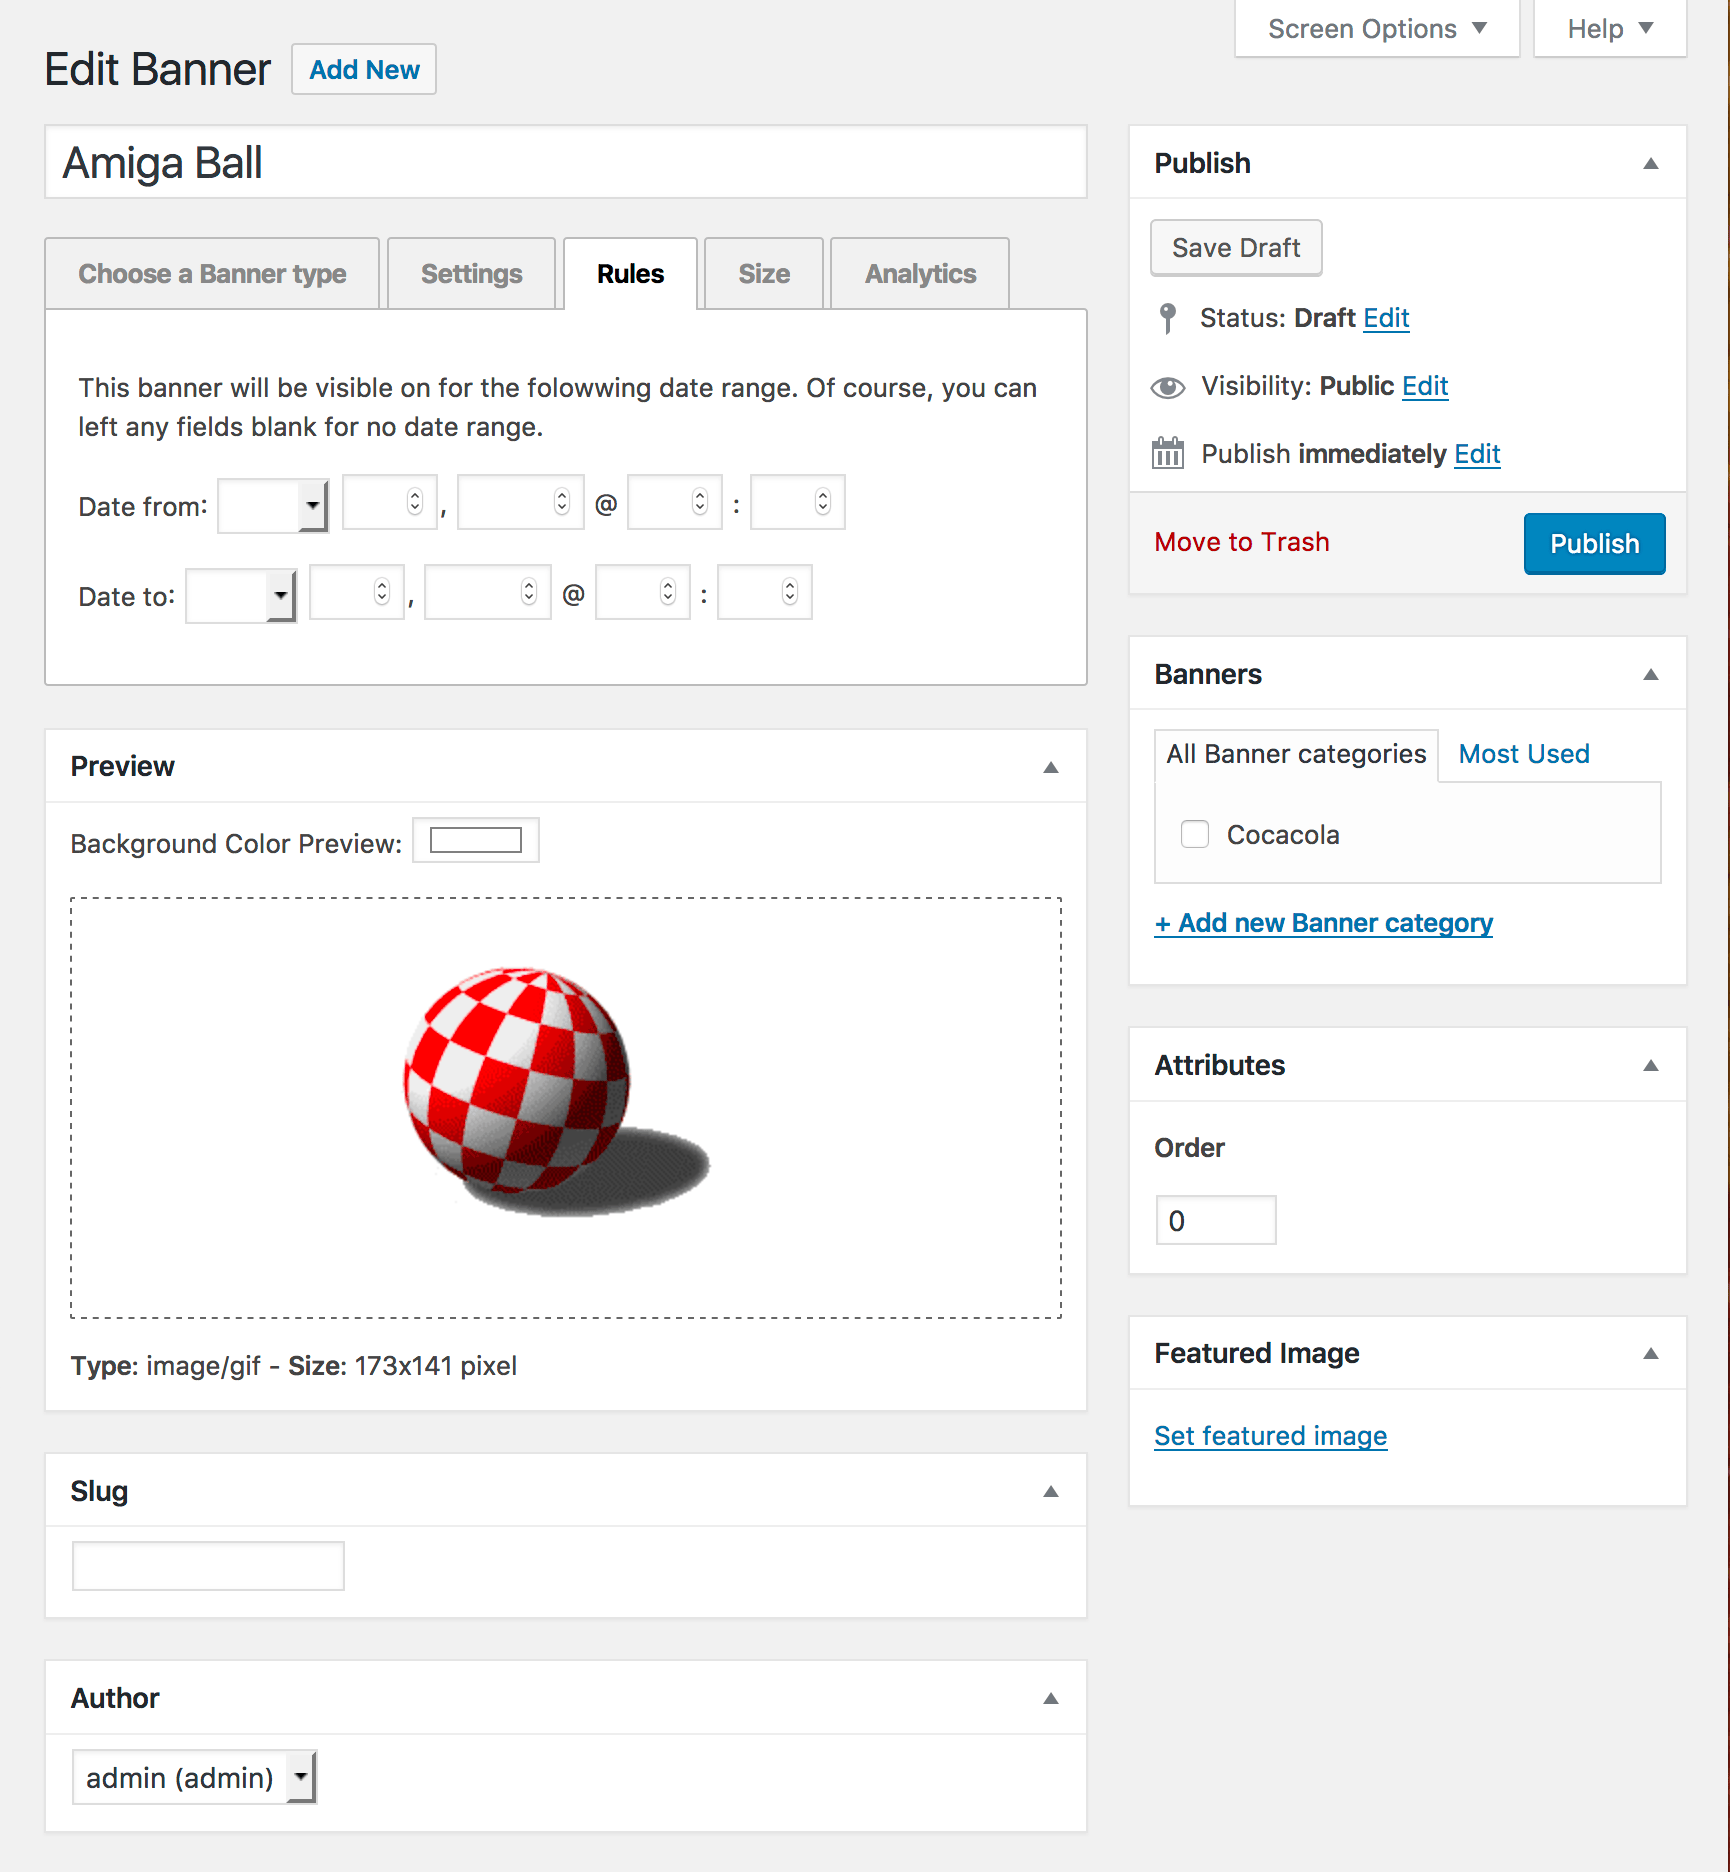Click the Amiga Ball preview image

556,1092
